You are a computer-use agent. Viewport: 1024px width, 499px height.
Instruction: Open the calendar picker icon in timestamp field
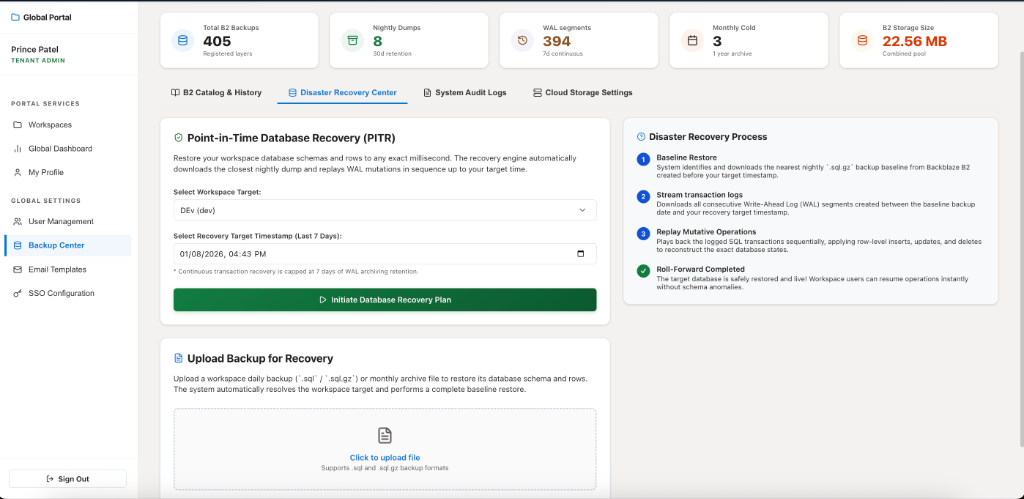(581, 254)
